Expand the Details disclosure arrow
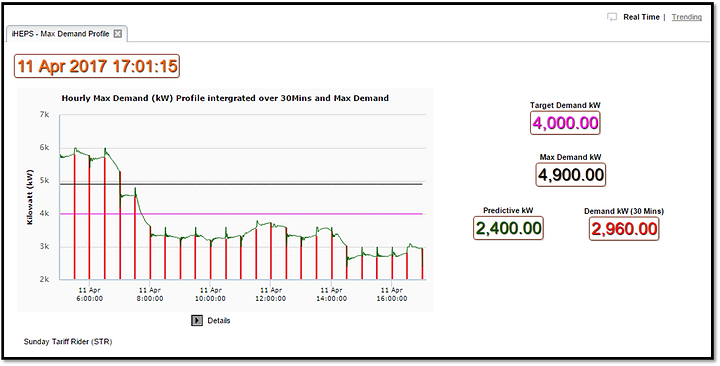This screenshot has height=366, width=720. [x=197, y=321]
